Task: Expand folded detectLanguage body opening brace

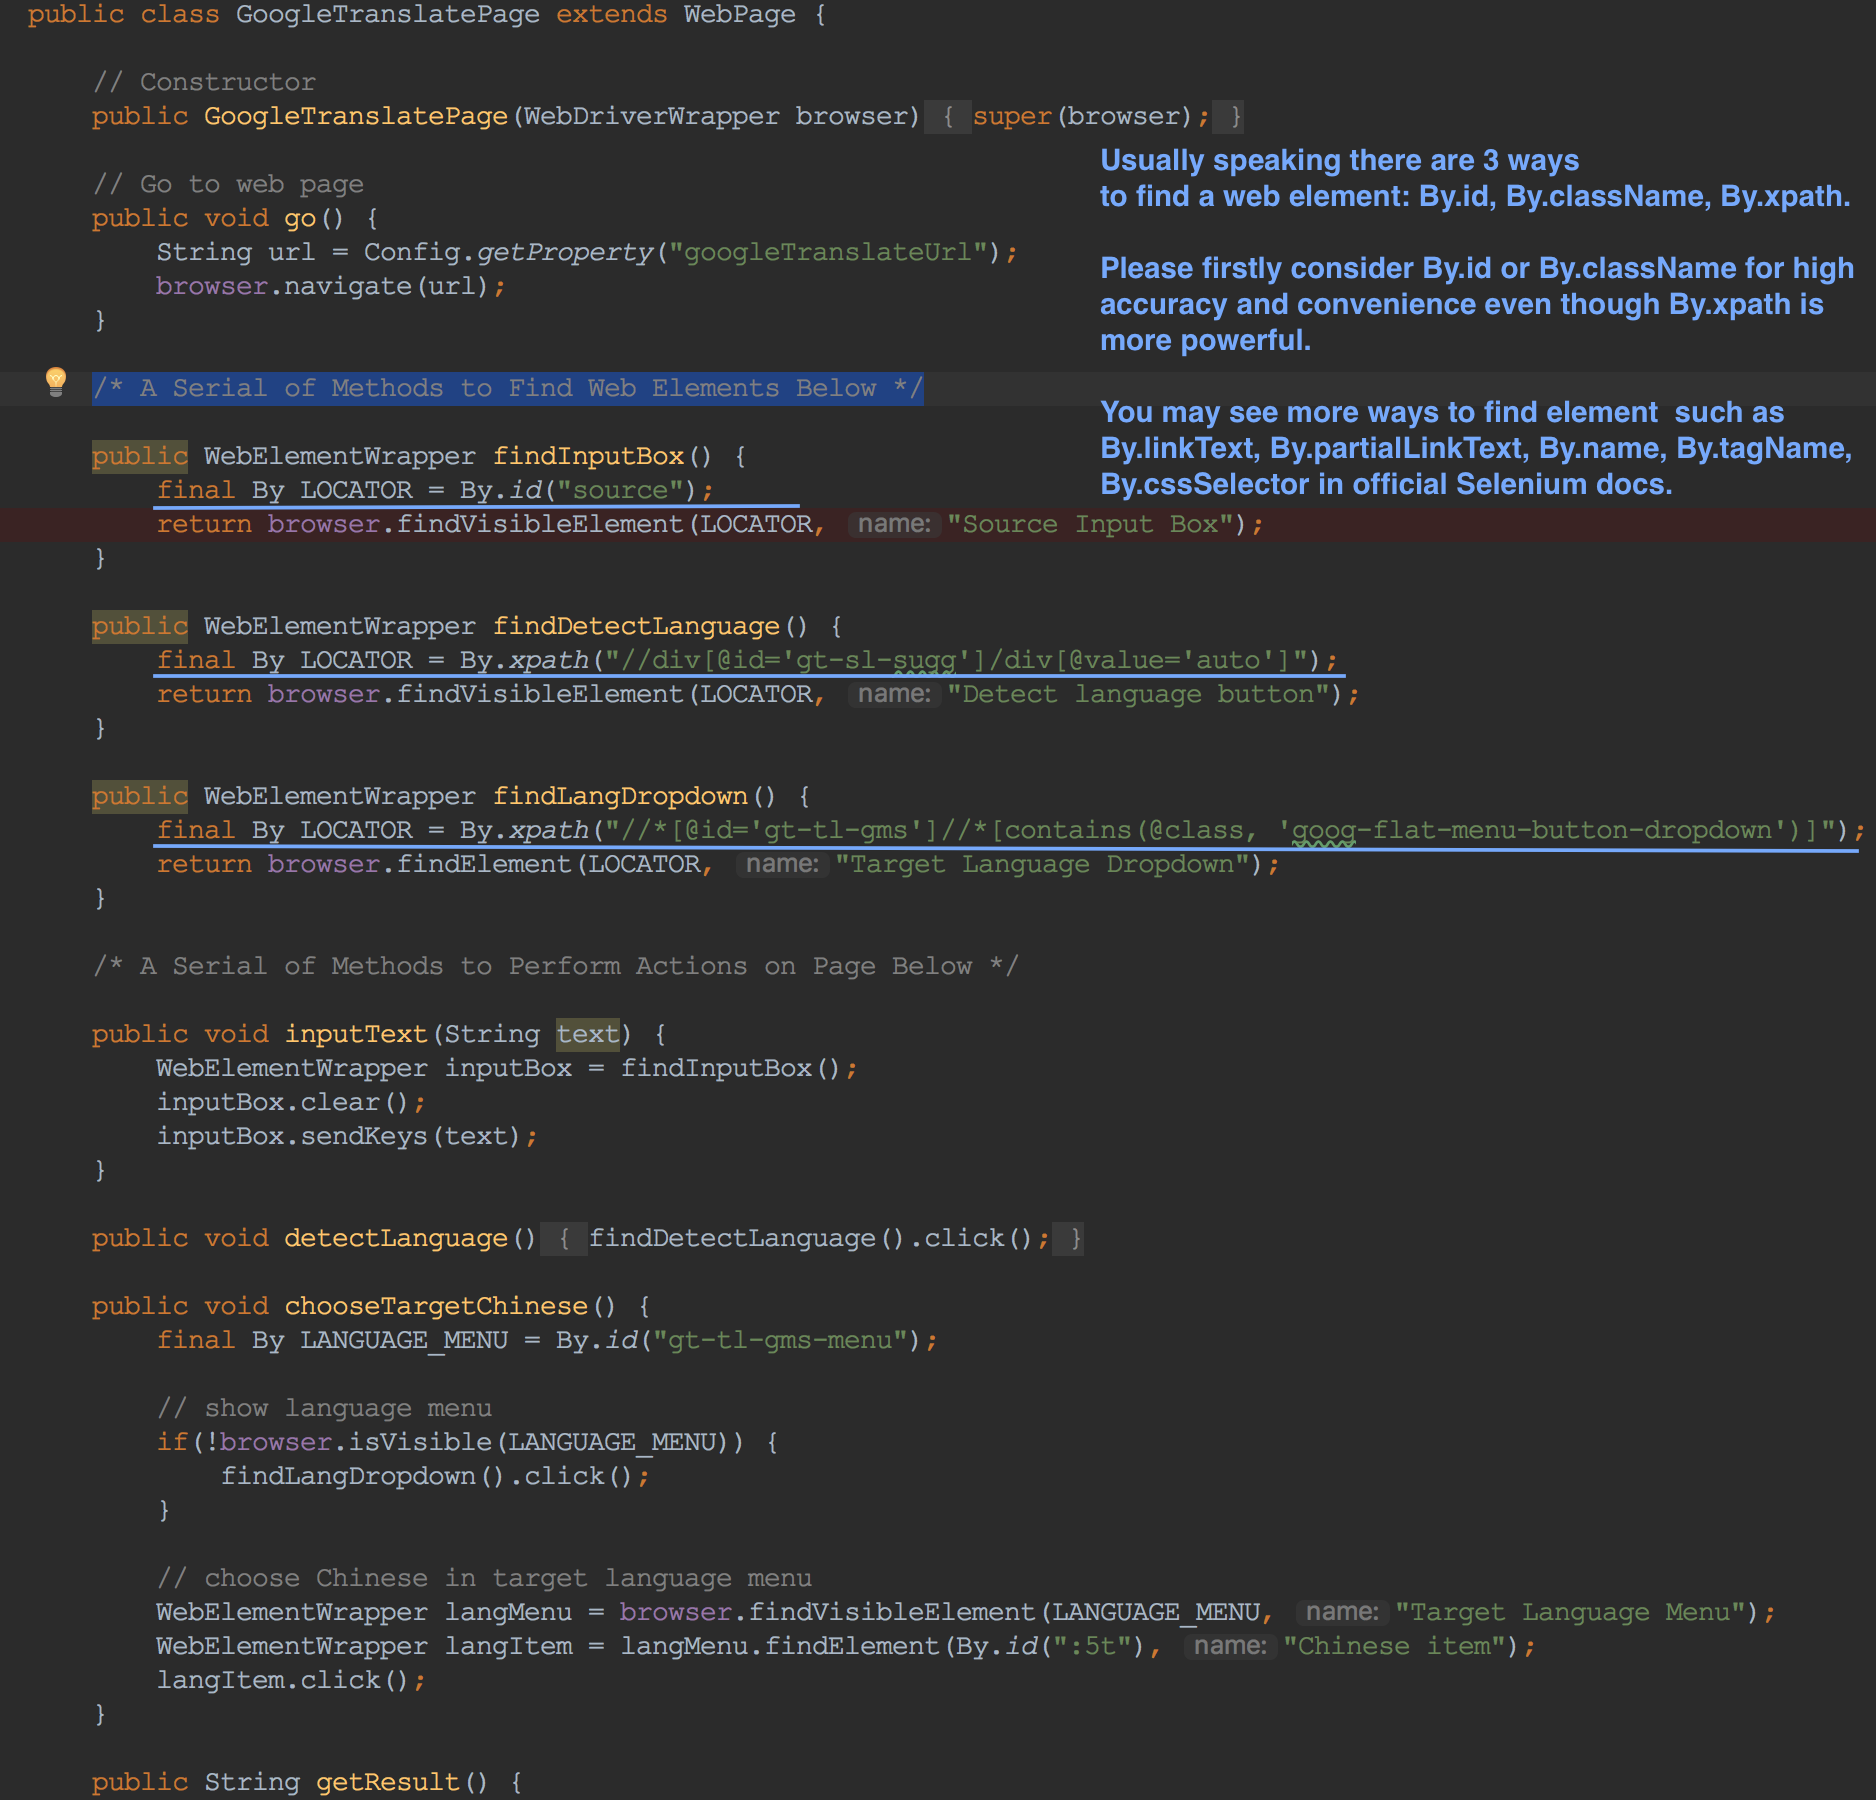Action: tap(564, 1239)
